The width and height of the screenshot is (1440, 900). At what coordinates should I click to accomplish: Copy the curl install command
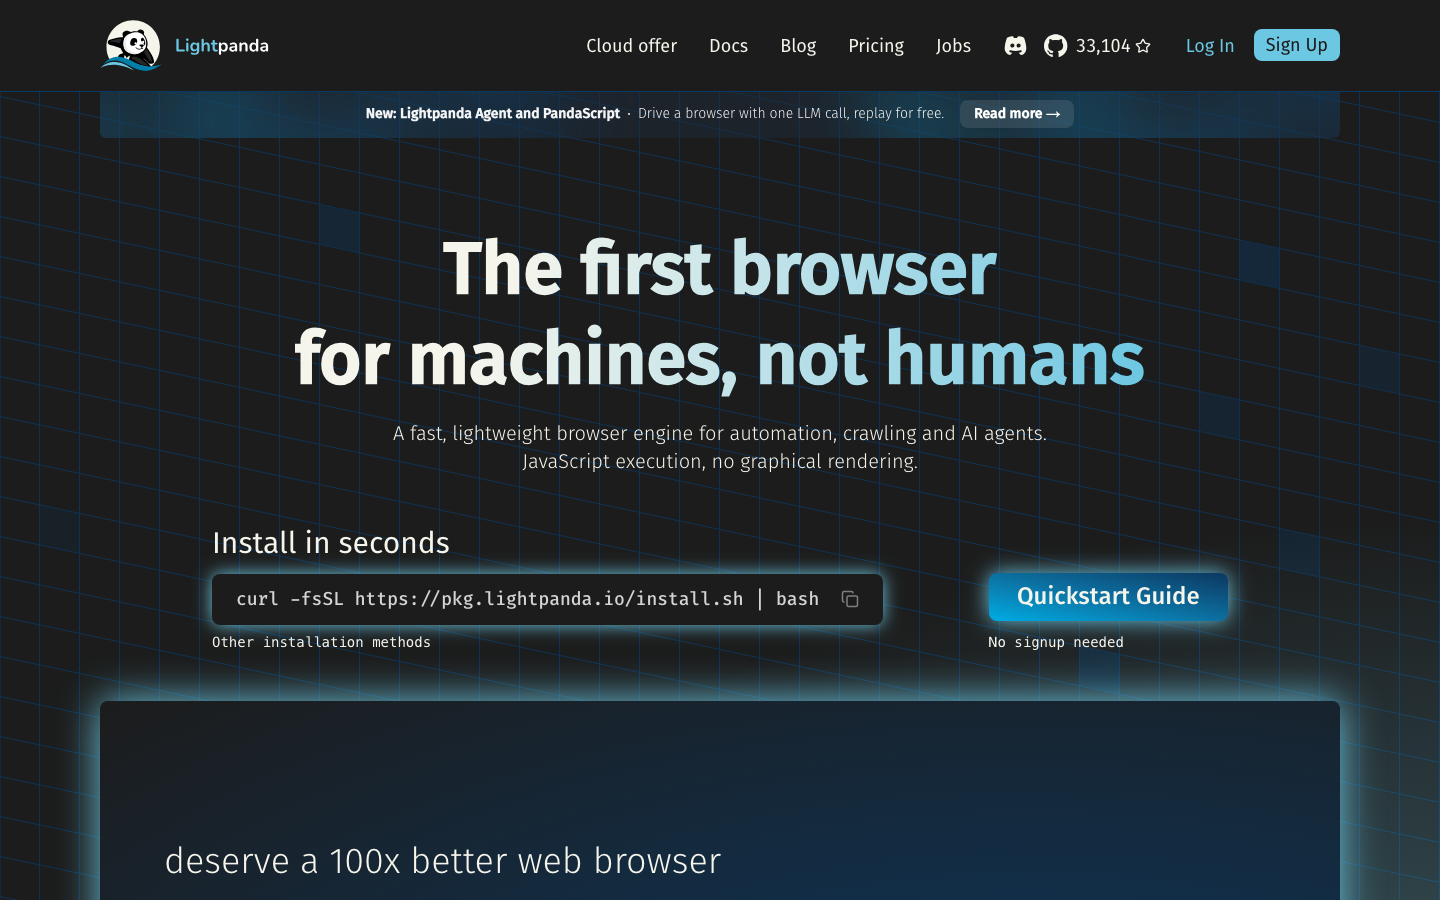point(850,599)
